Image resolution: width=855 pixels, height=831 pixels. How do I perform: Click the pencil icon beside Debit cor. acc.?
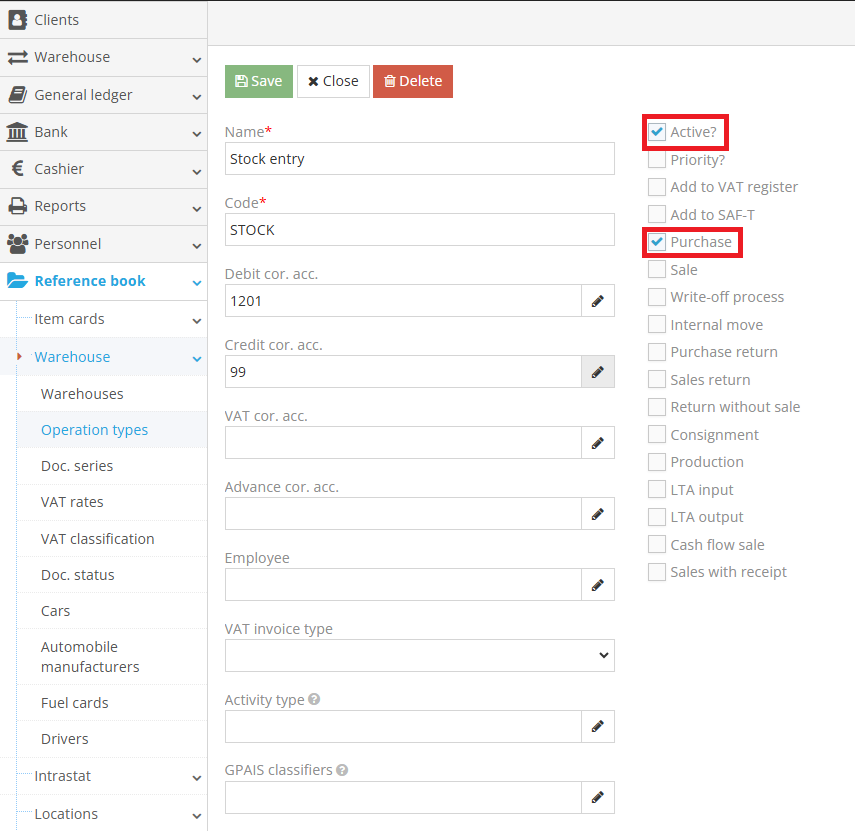(598, 301)
